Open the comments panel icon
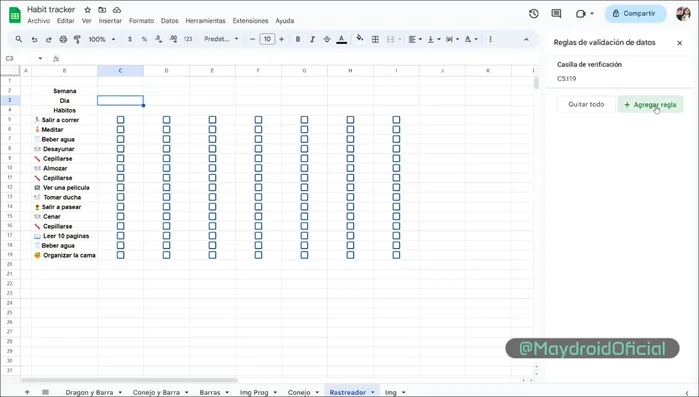 point(556,14)
